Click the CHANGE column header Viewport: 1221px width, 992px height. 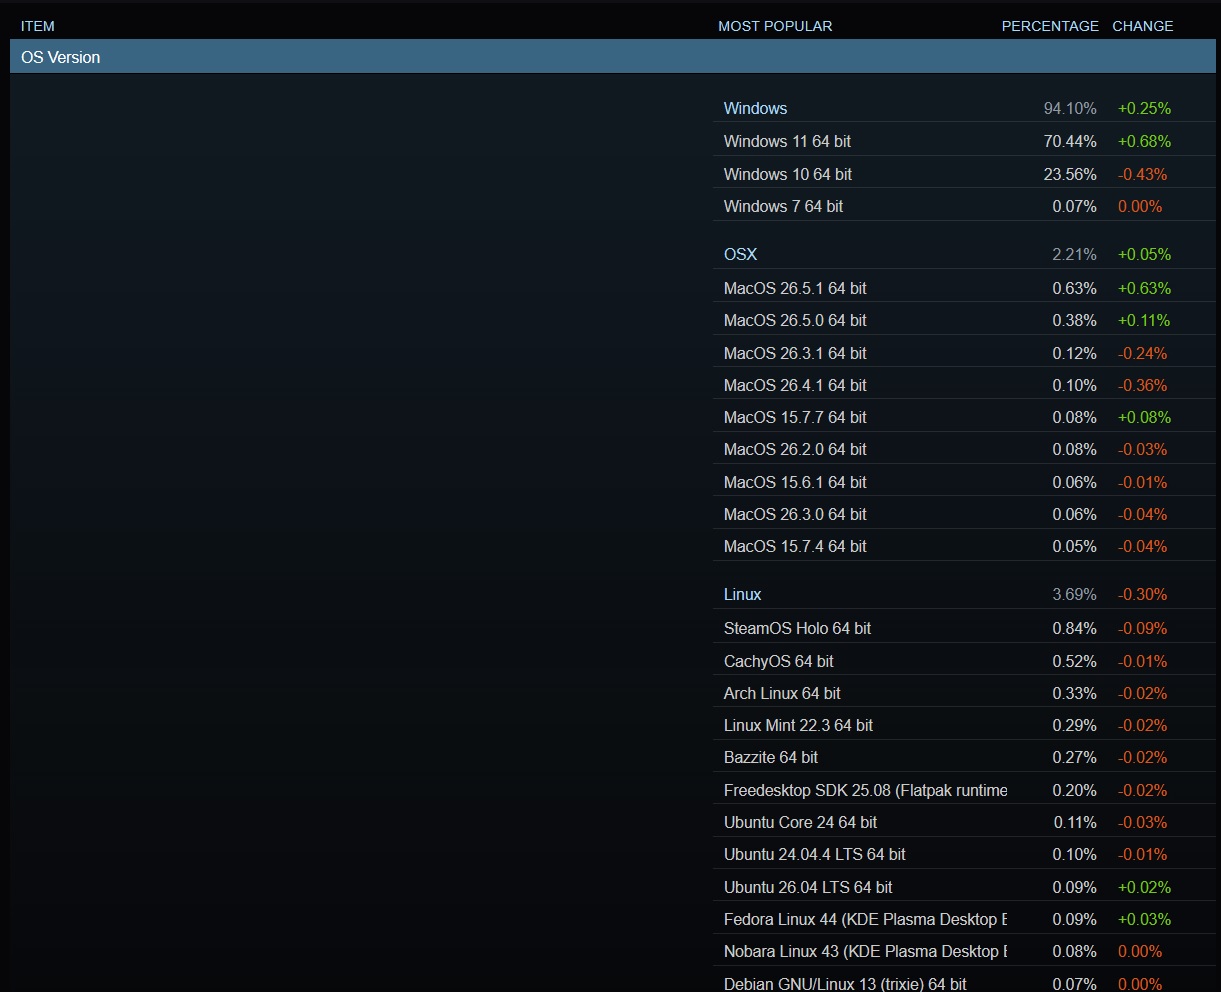tap(1143, 26)
